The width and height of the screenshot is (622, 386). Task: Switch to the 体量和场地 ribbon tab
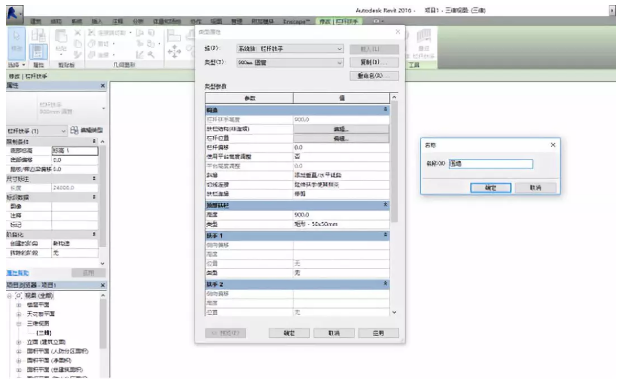pyautogui.click(x=167, y=21)
